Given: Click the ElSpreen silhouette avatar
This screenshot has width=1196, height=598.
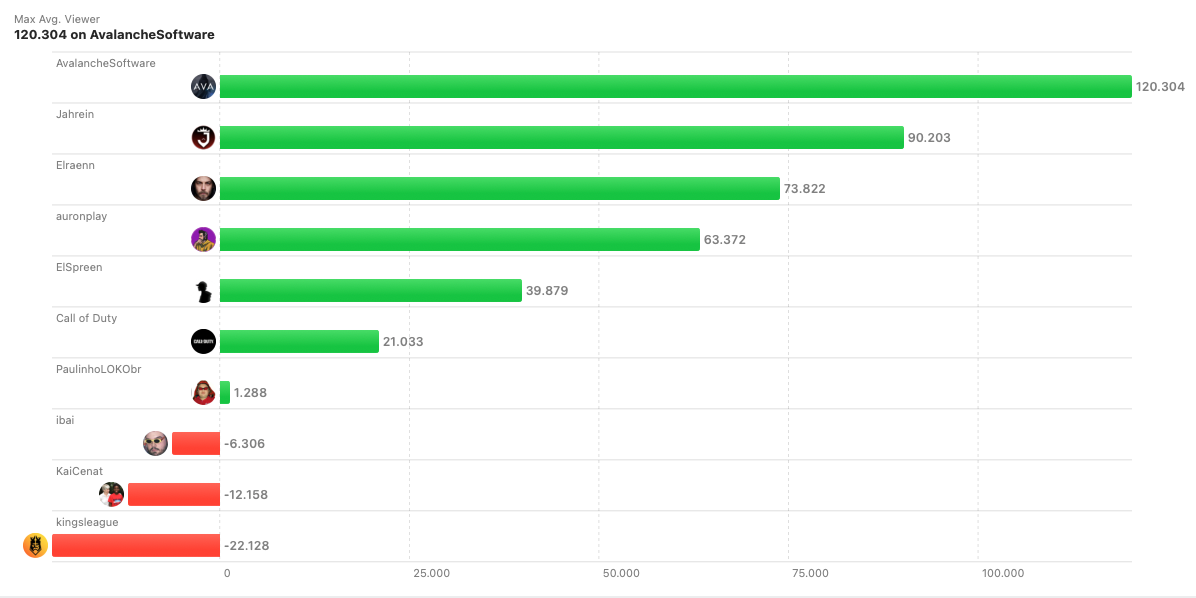Looking at the screenshot, I should pyautogui.click(x=203, y=290).
